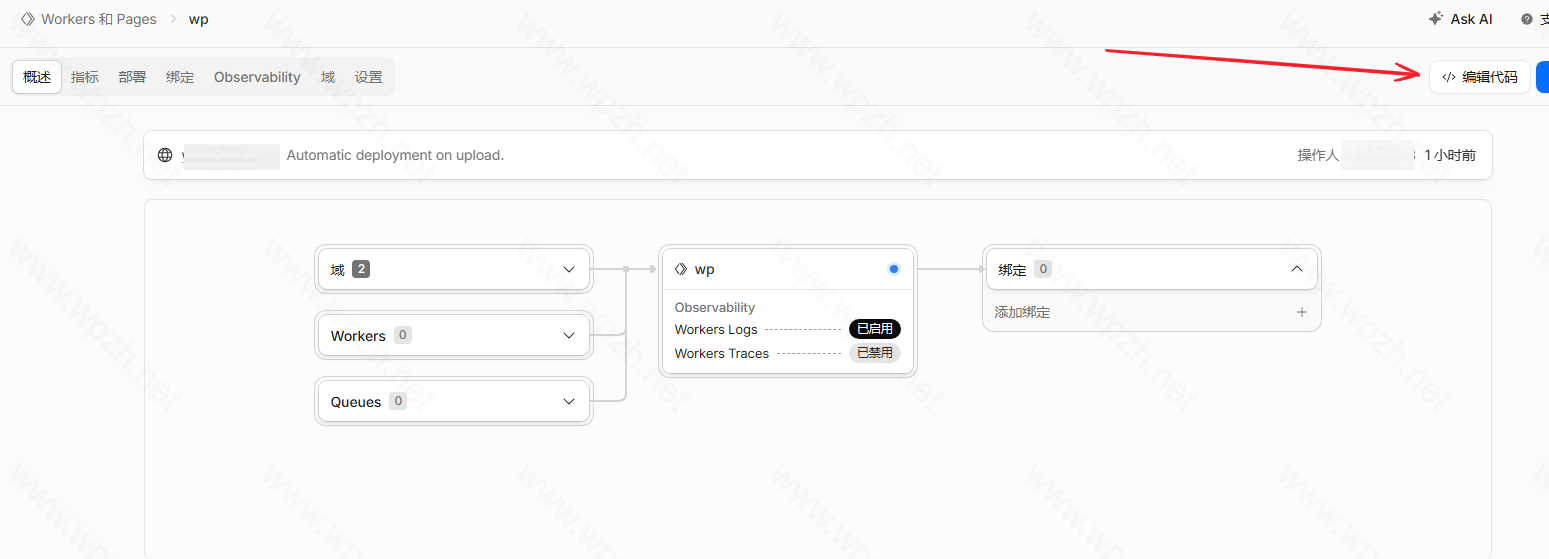
Task: Click the blue button at top right edge
Action: (x=1542, y=77)
